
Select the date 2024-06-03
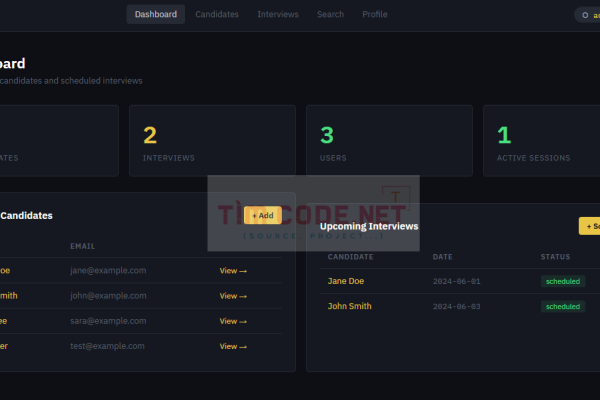coord(456,307)
